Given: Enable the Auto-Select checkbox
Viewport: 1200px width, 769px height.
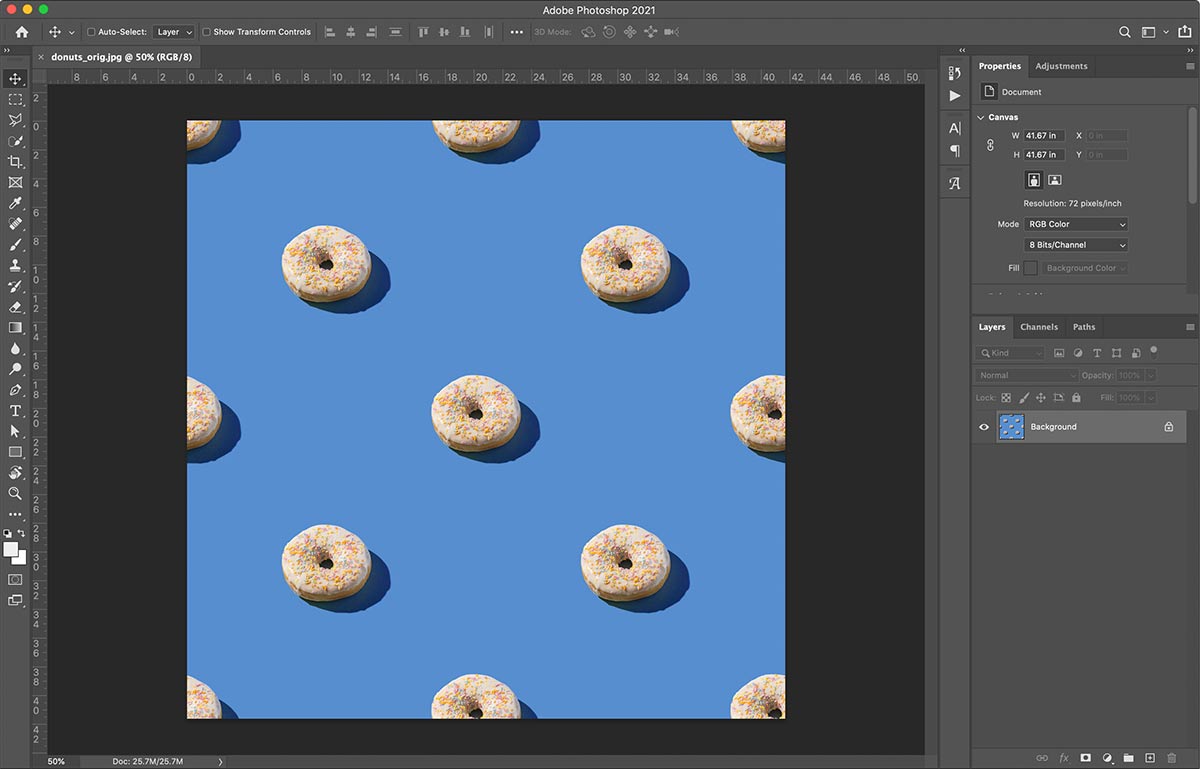Looking at the screenshot, I should (90, 31).
